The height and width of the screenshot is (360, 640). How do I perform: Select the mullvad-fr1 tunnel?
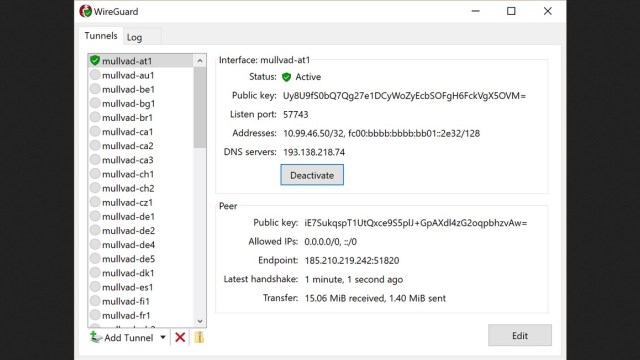[141, 315]
